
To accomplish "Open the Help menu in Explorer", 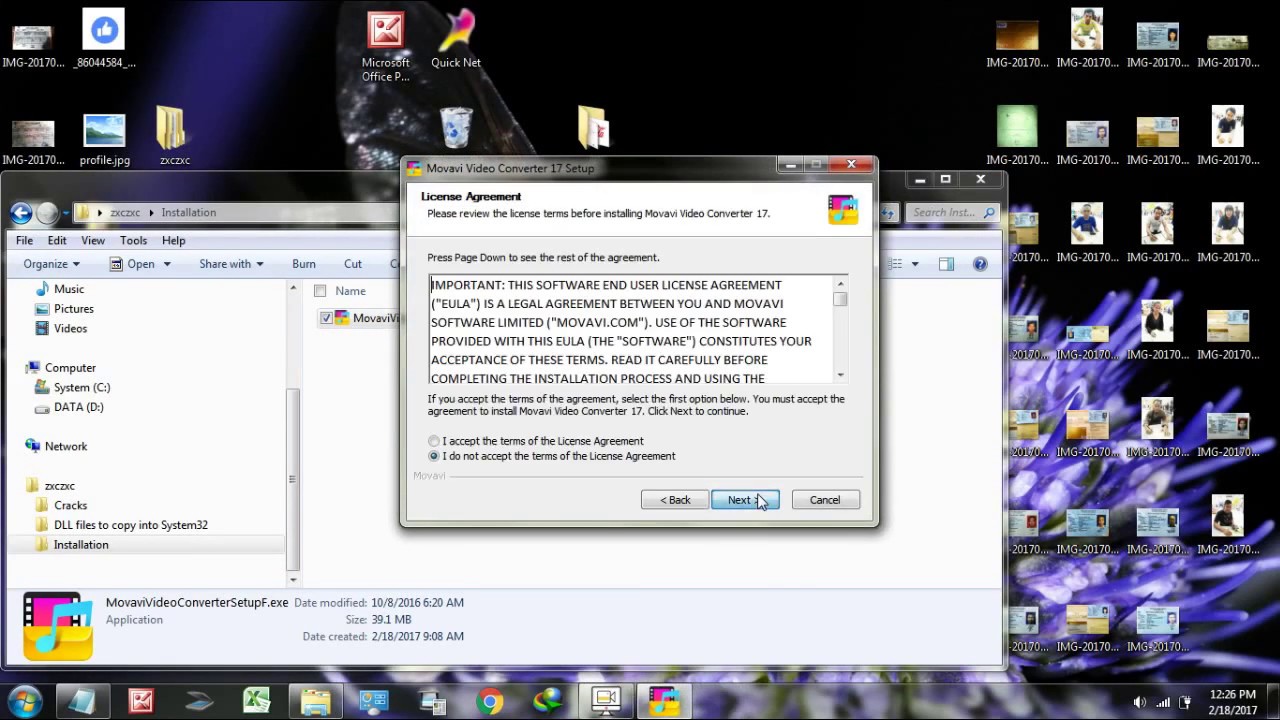I will click(x=173, y=240).
